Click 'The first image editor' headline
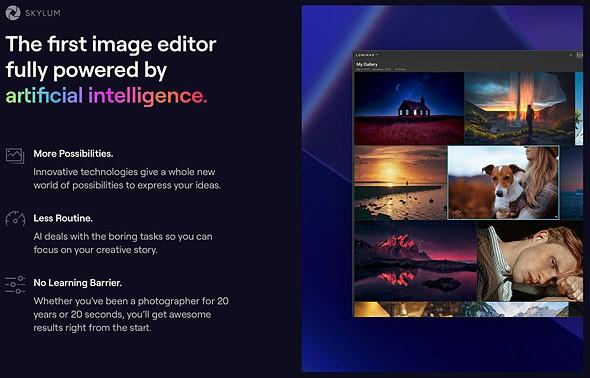Viewport: 590px width, 378px height. [111, 44]
